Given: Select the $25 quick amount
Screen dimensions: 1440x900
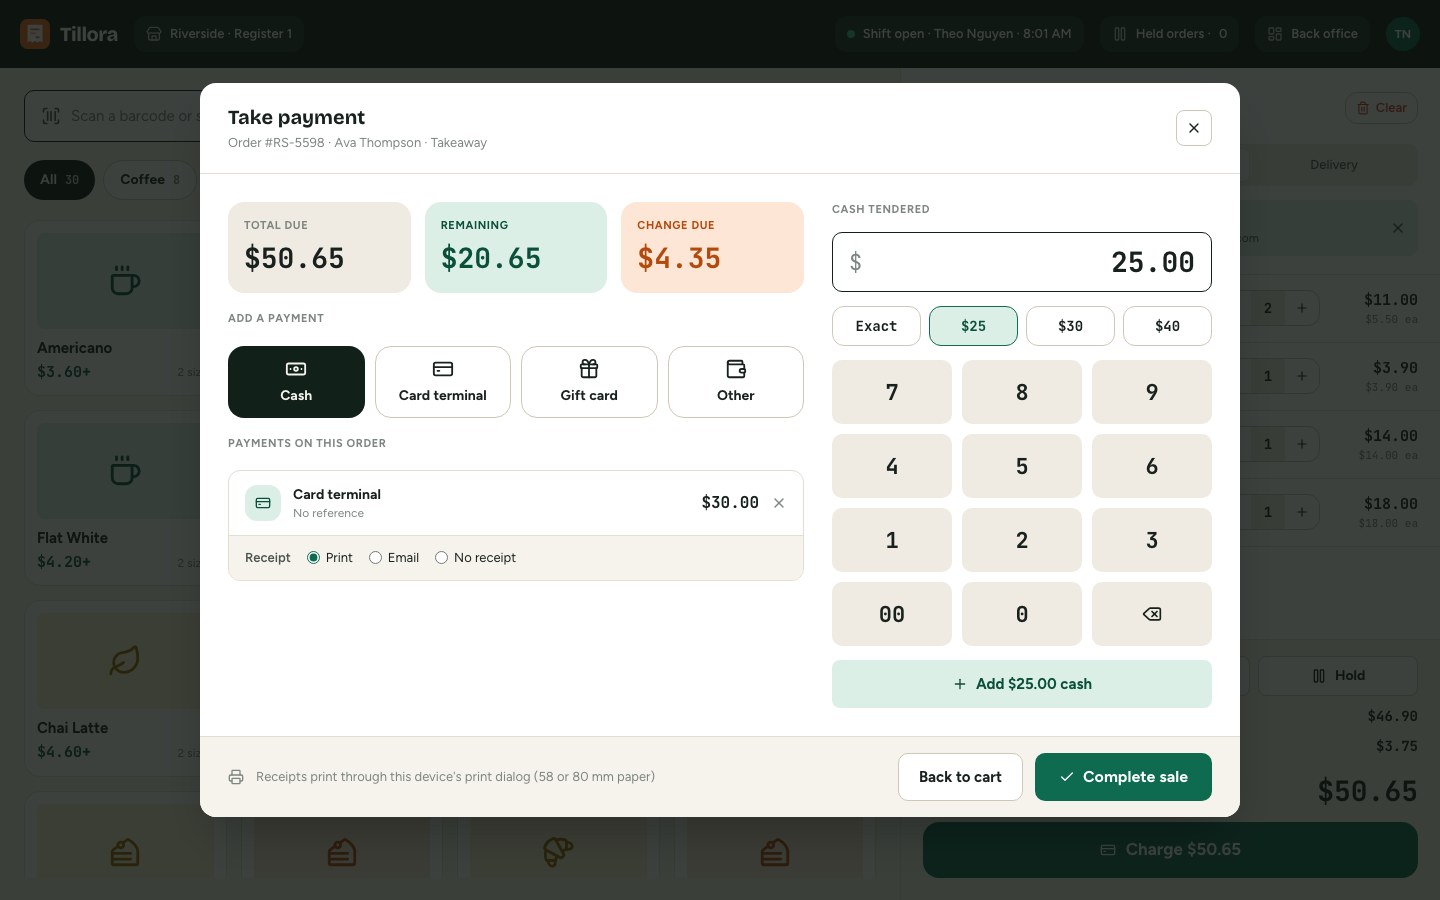Looking at the screenshot, I should 973,326.
